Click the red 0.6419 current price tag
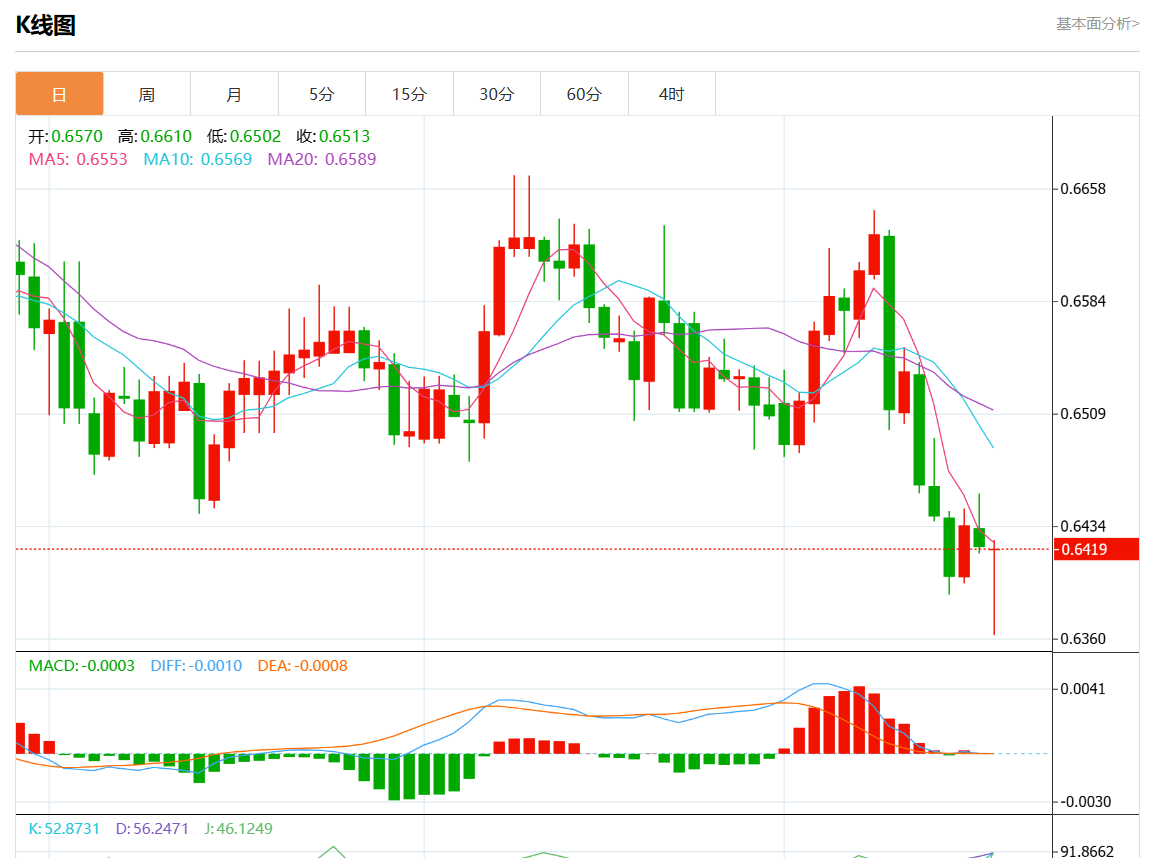Viewport: 1172px width, 858px height. pos(1096,549)
